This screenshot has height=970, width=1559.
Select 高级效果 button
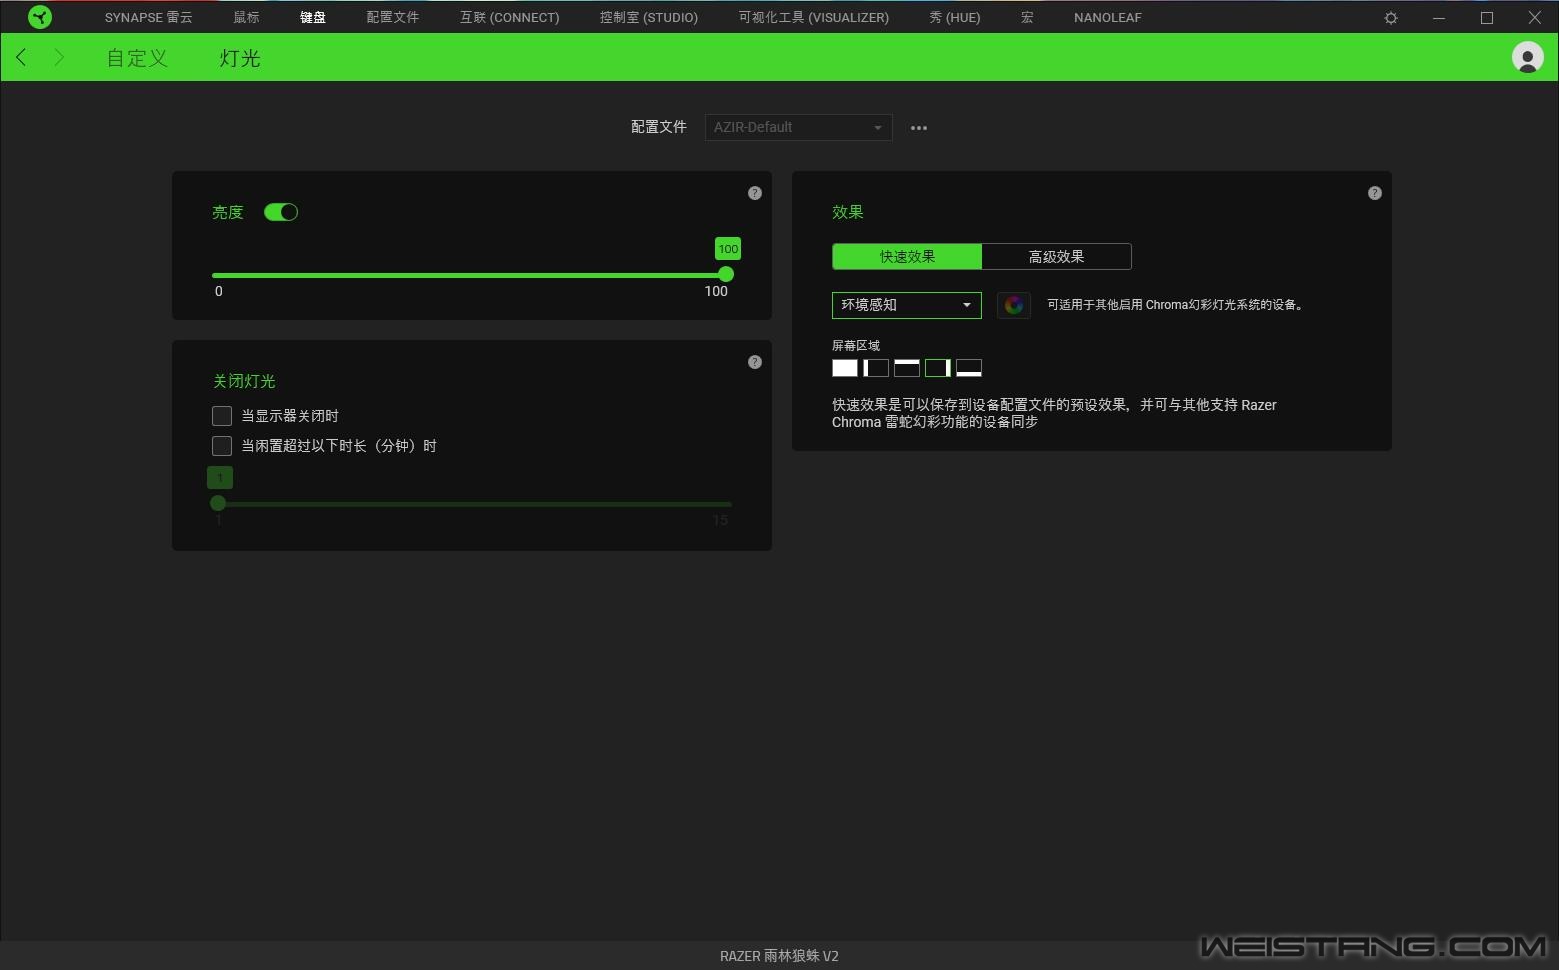1057,257
